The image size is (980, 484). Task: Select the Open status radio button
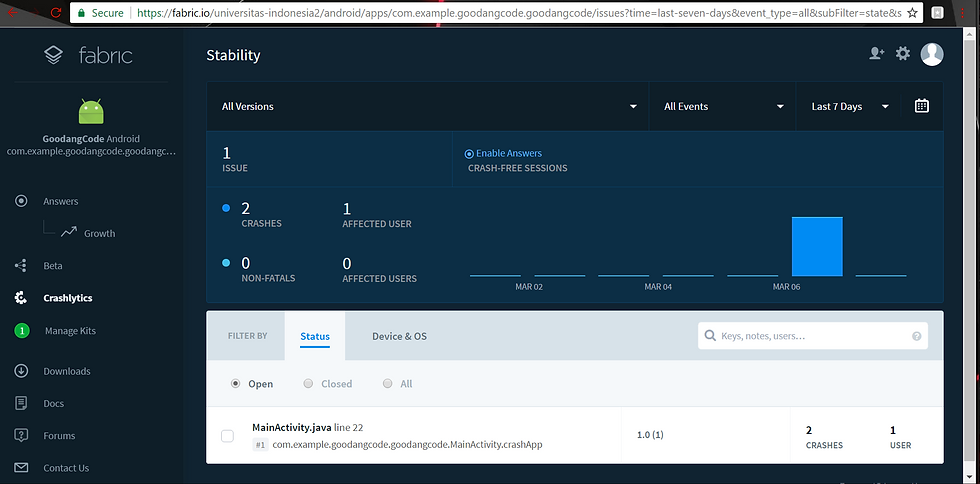click(x=236, y=383)
